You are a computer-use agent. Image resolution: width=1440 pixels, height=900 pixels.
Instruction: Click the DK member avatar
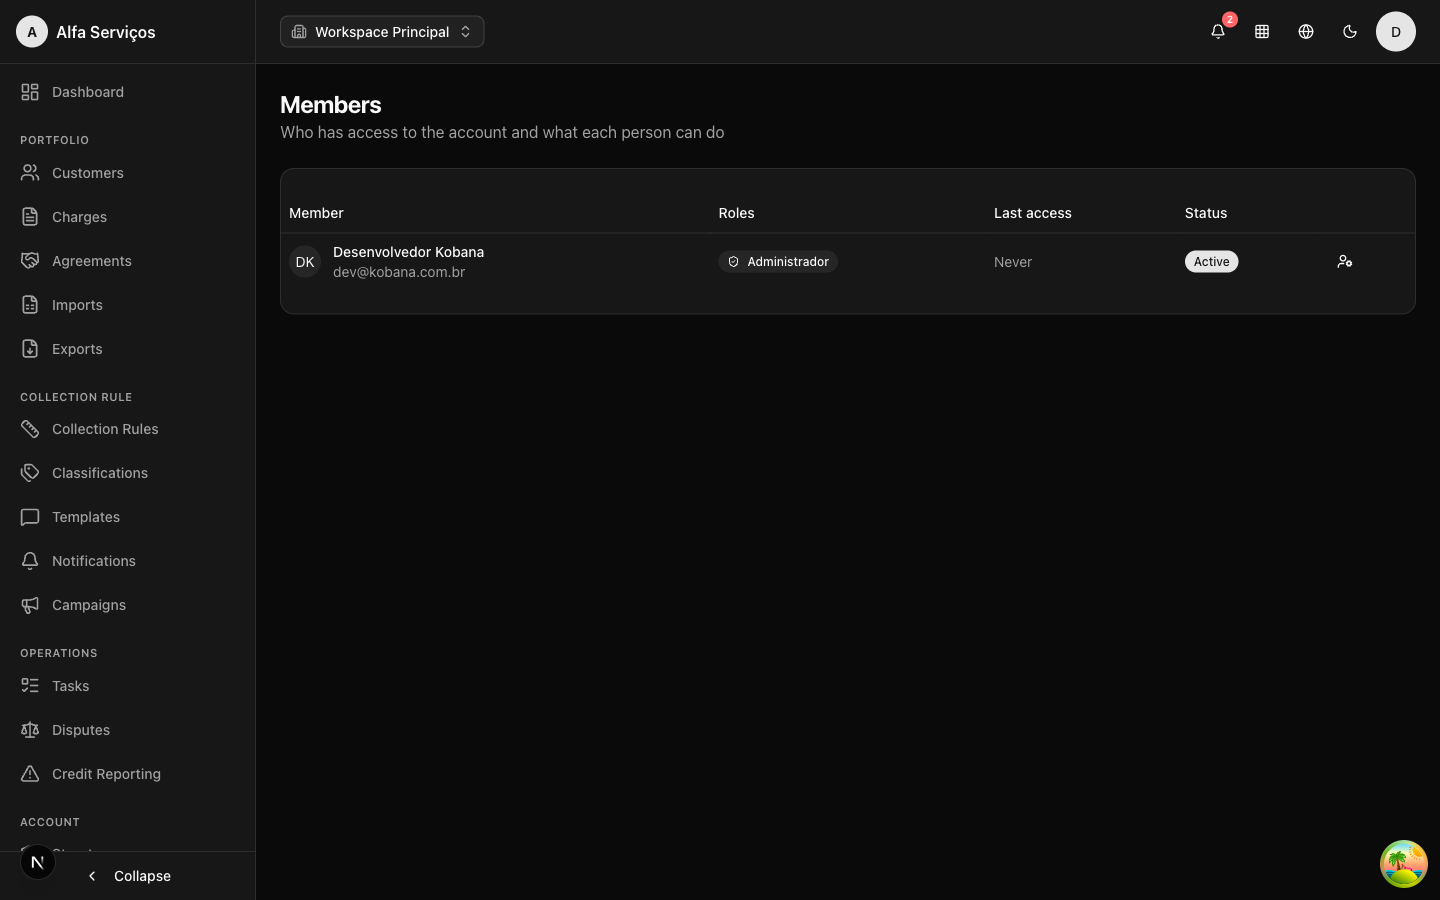tap(305, 261)
